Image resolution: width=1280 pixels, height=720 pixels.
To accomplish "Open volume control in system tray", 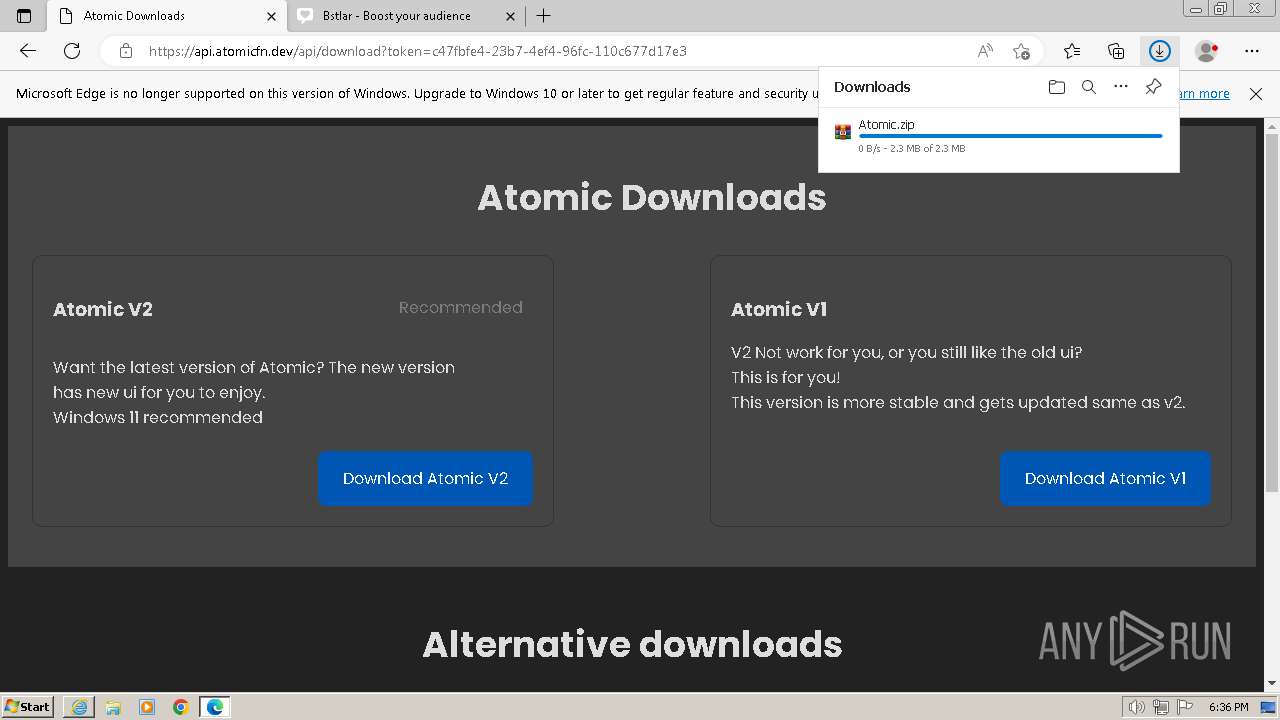I will tap(1136, 707).
